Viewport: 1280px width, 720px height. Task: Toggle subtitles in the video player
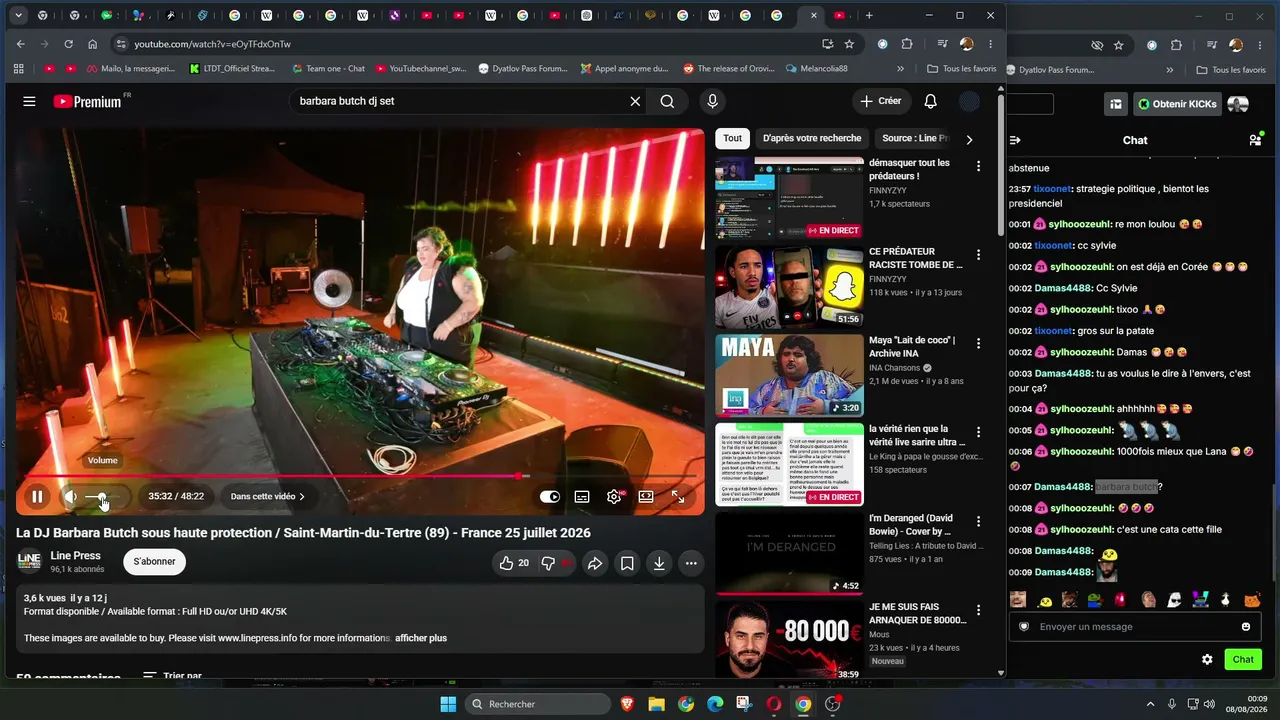(582, 496)
